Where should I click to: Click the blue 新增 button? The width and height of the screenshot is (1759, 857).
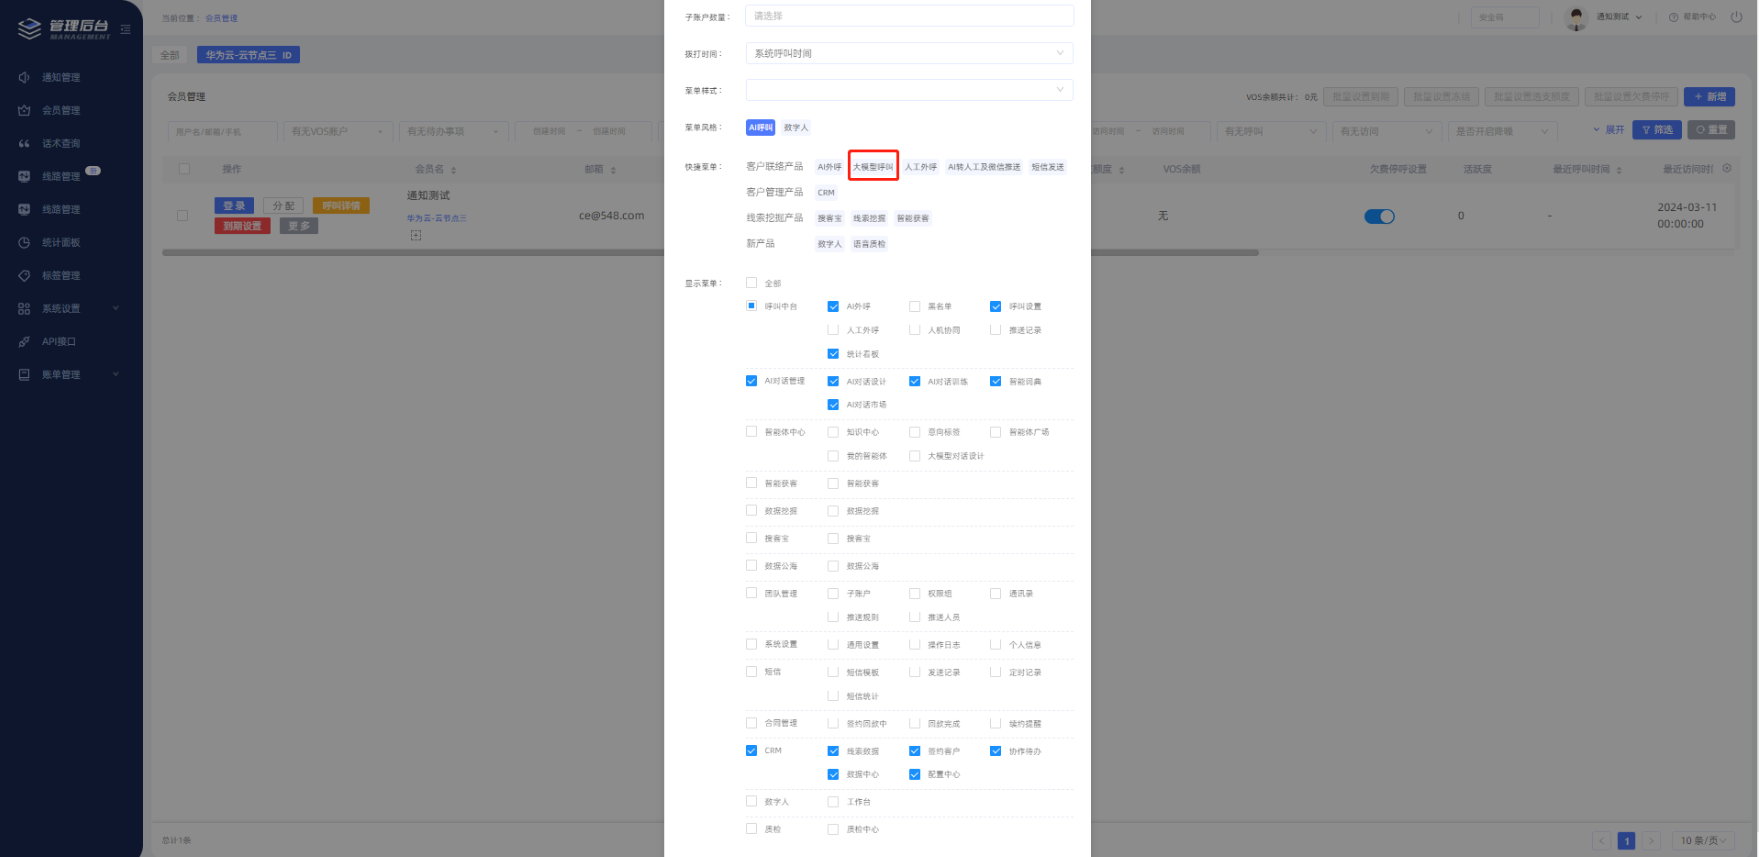[x=1709, y=97]
